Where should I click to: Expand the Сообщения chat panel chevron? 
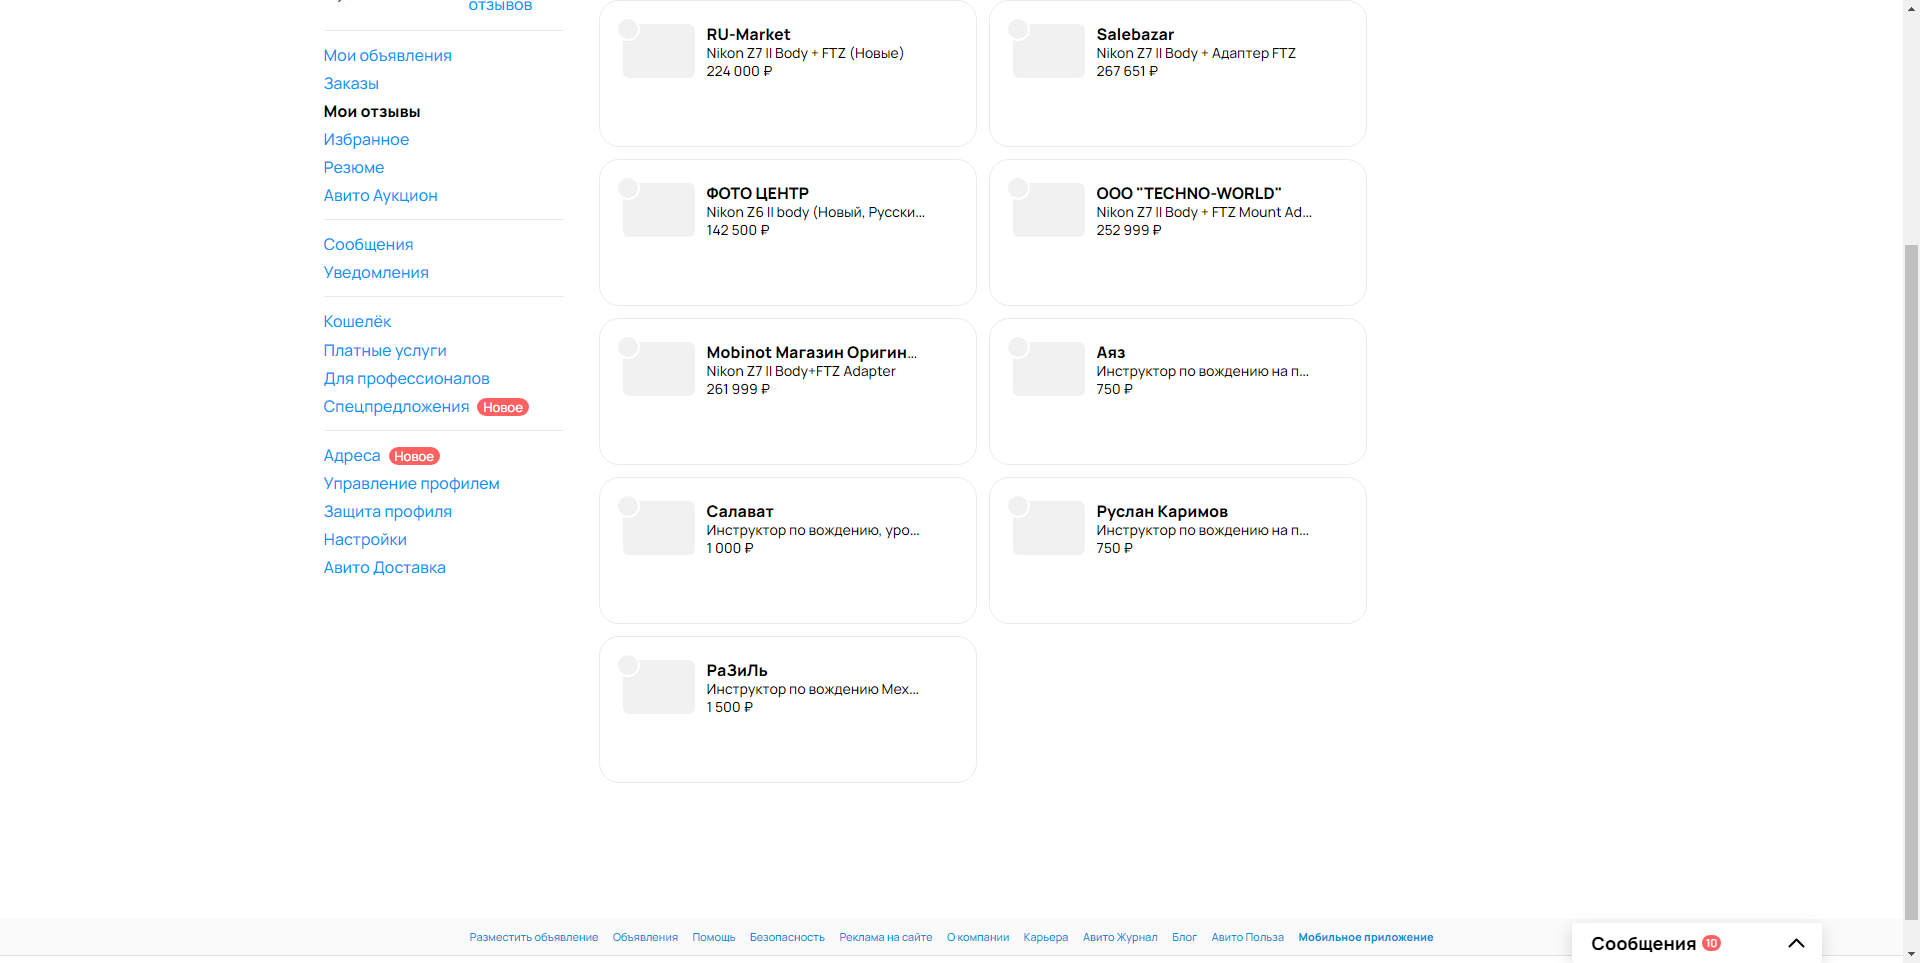(1796, 943)
